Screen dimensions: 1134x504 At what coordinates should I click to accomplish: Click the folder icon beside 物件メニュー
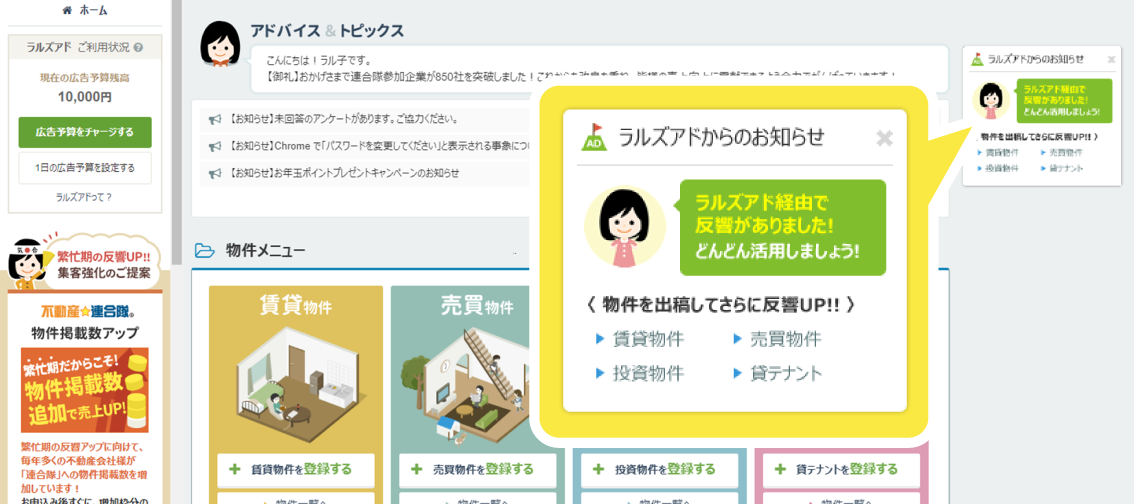pos(204,250)
